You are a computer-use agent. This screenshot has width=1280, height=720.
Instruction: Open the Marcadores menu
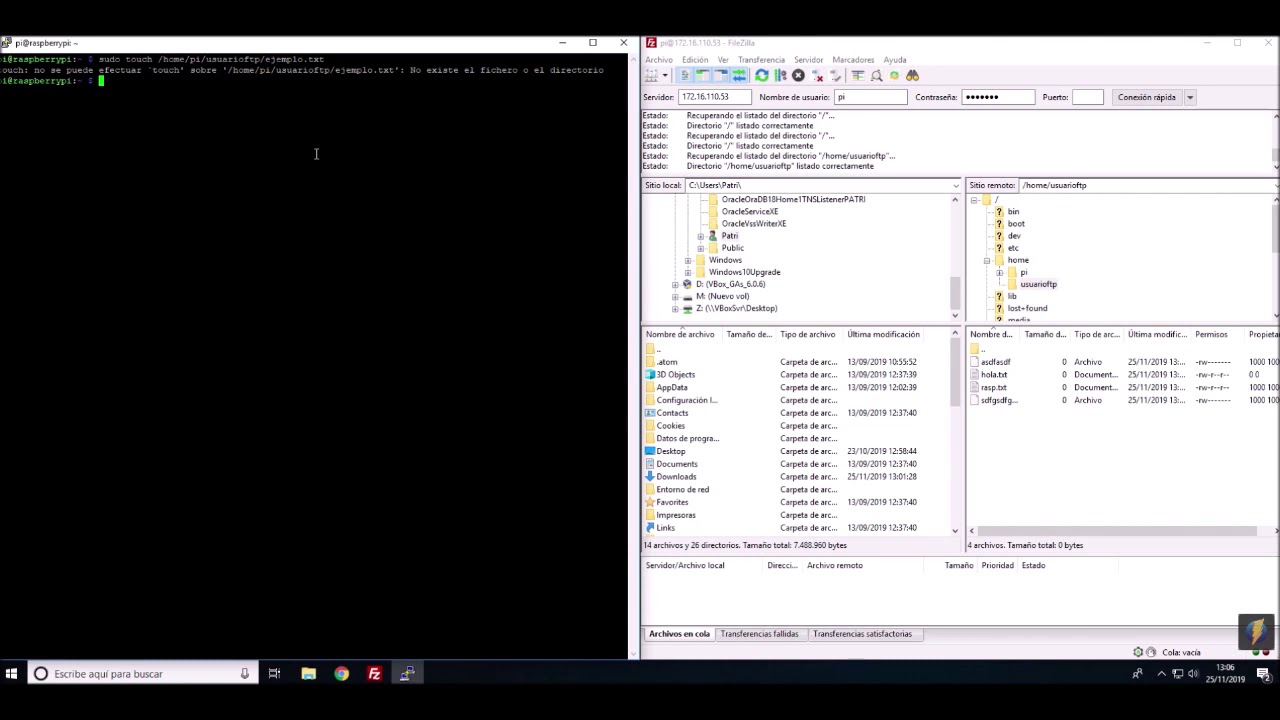coord(853,60)
